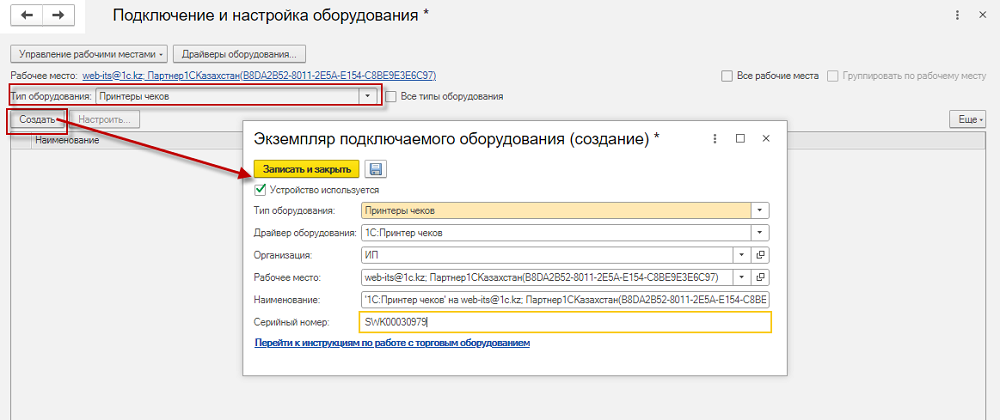
Task: Close the Подключение и настройка оборудования window
Action: (983, 15)
